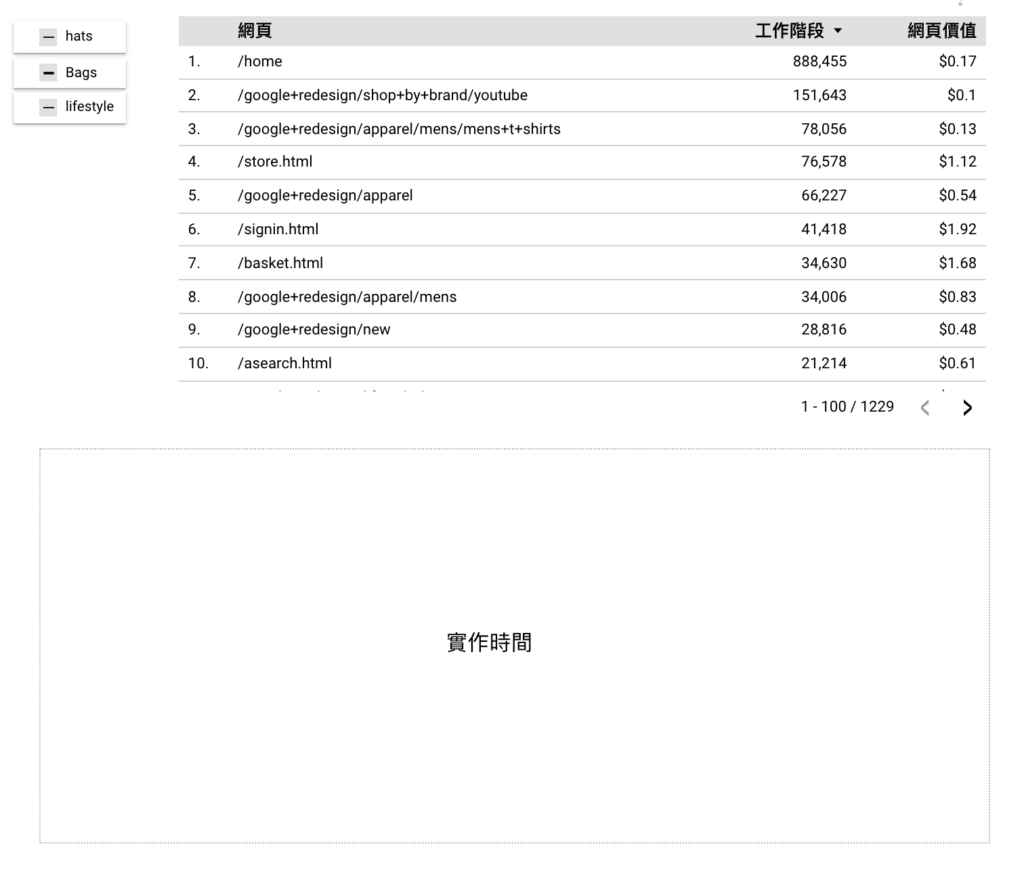Toggle the Bags checkbox
This screenshot has height=872, width=1024.
point(48,73)
